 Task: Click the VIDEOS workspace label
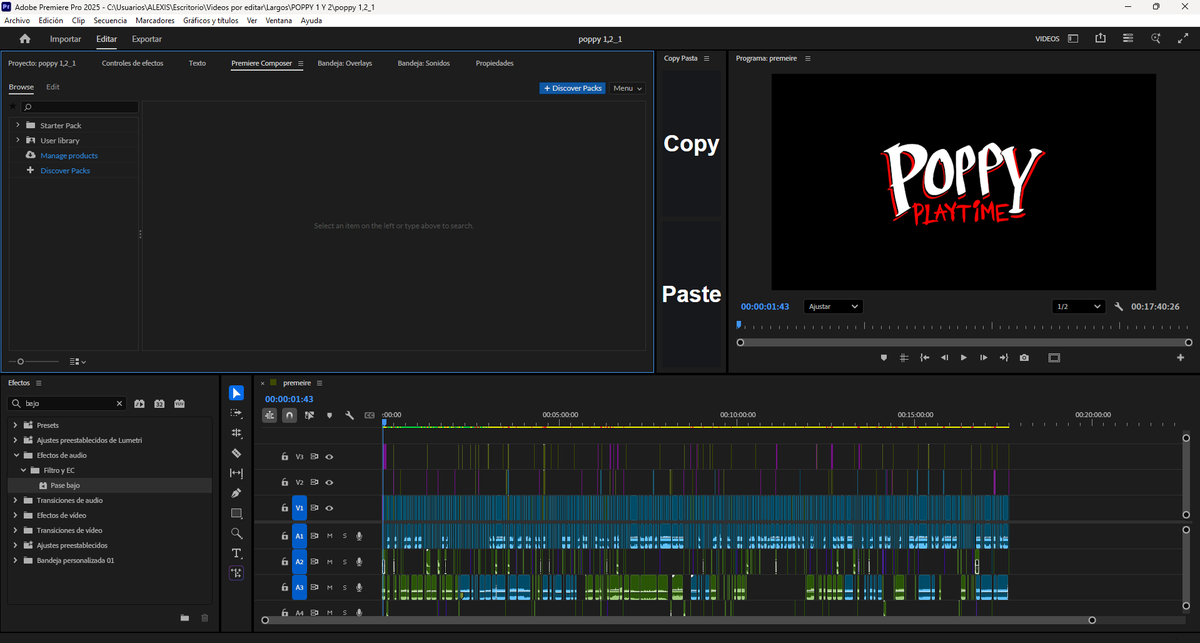1047,39
